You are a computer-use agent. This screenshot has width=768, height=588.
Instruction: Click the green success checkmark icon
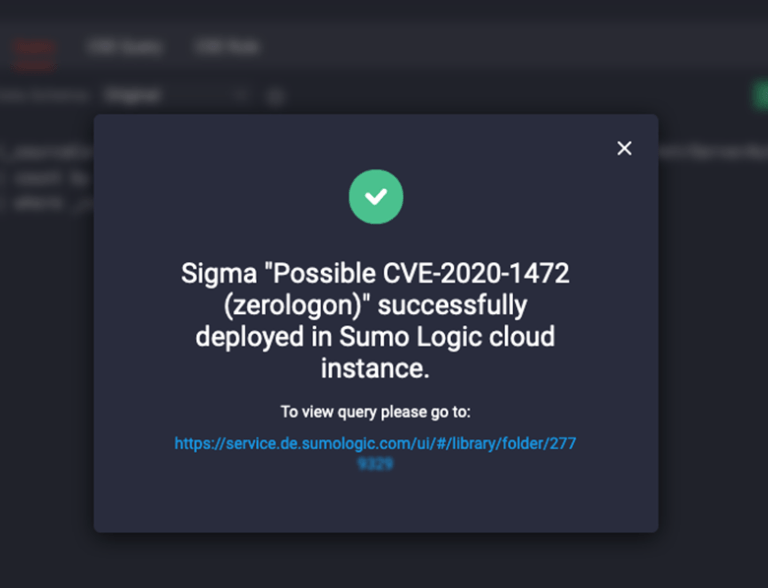point(376,197)
